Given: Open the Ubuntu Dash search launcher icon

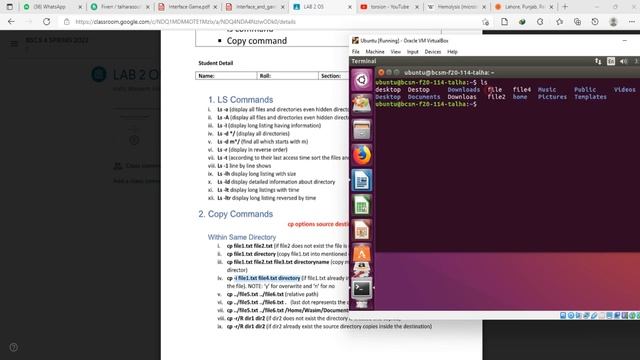Looking at the screenshot, I should 362,80.
